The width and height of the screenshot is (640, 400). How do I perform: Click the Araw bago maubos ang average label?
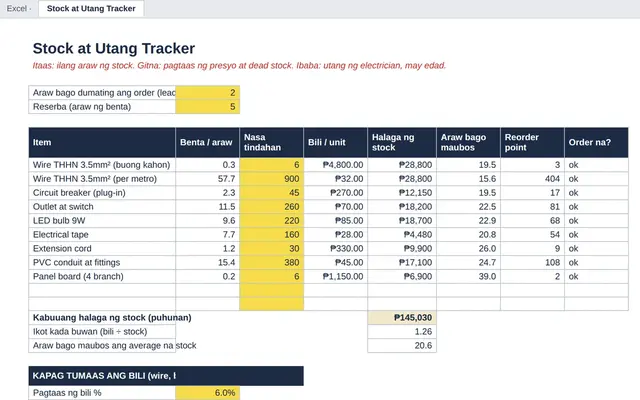tap(114, 345)
